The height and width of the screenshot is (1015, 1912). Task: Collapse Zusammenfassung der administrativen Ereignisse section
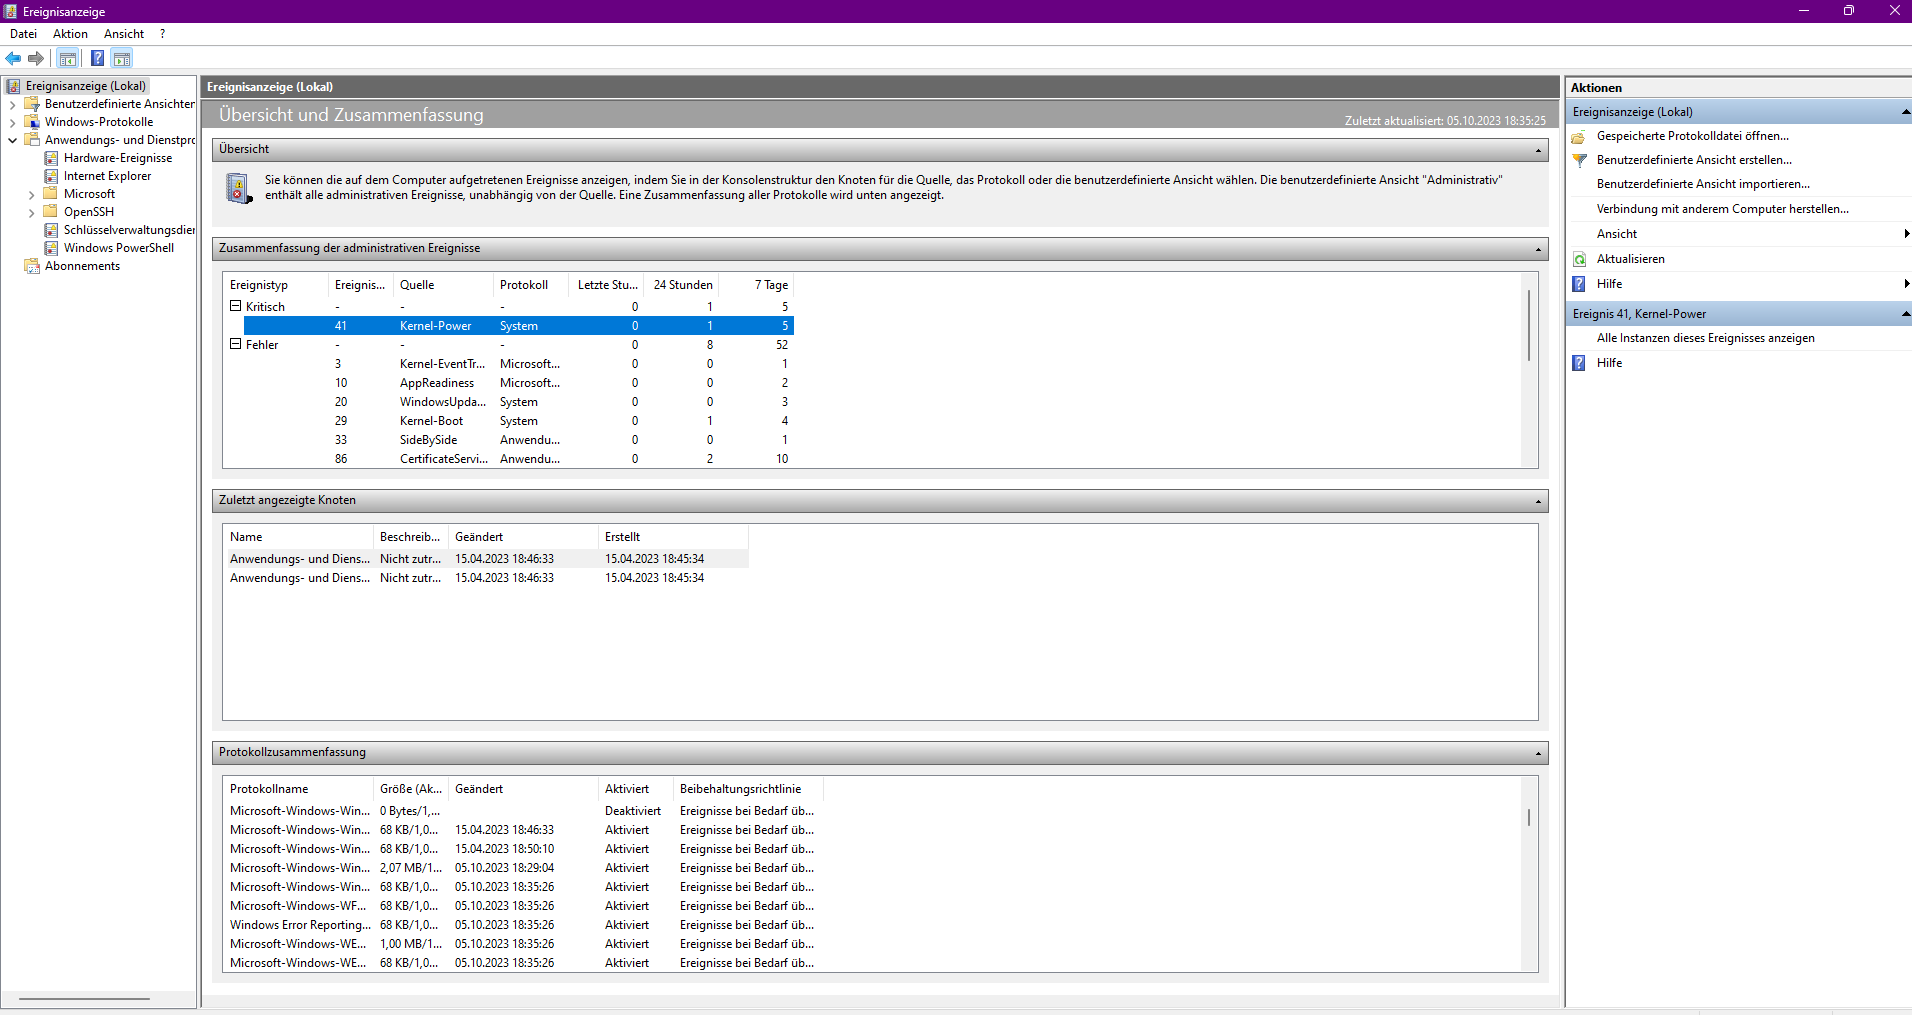(x=1538, y=249)
